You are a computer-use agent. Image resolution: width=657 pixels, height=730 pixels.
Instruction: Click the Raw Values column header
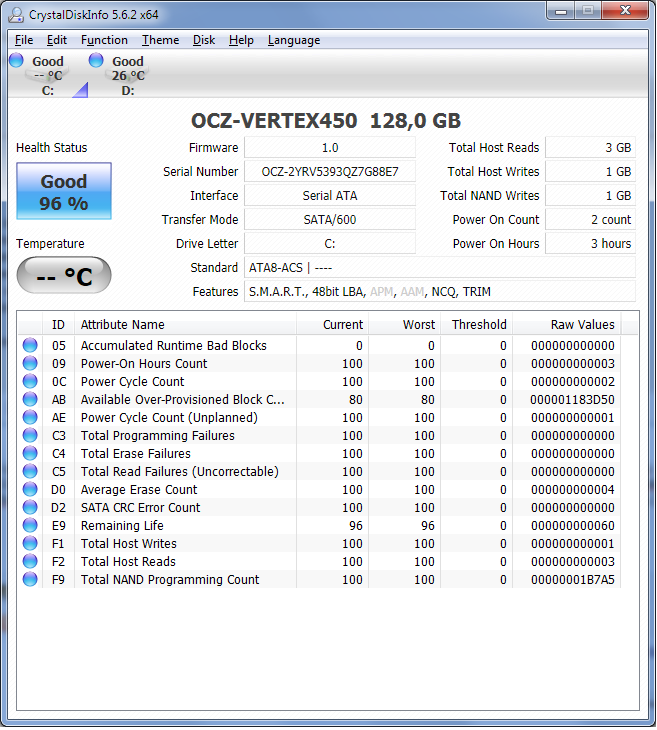[x=567, y=324]
